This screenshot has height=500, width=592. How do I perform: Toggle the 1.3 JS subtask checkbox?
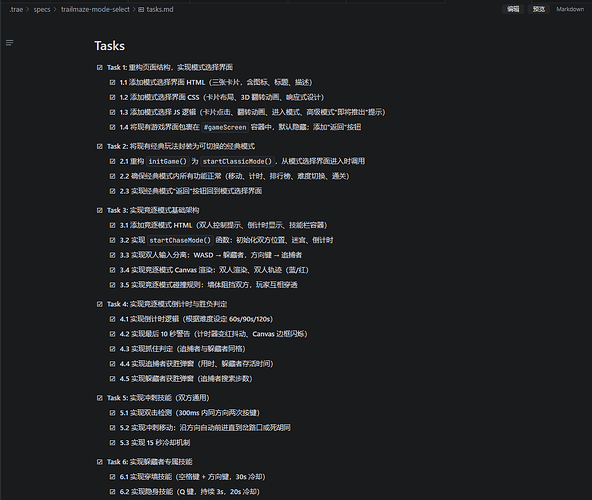tap(113, 112)
